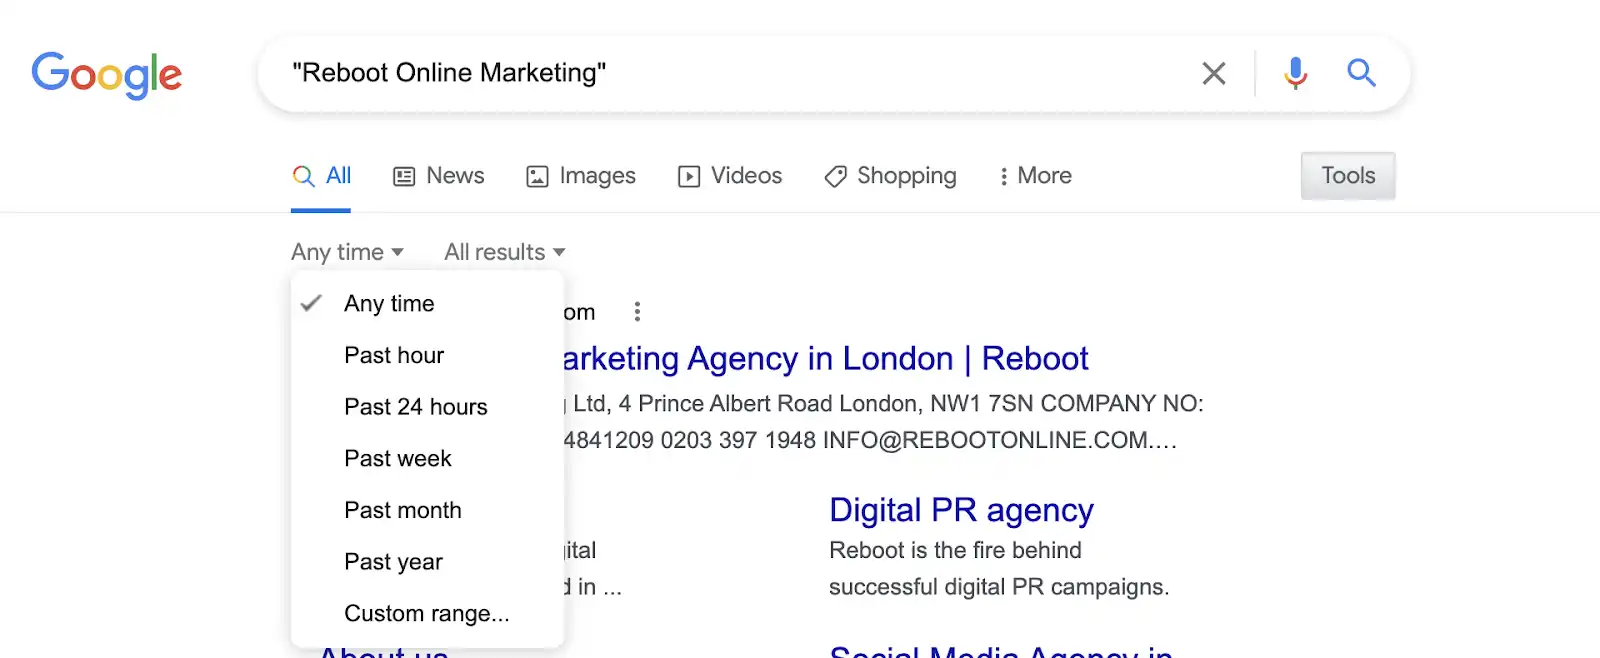The image size is (1600, 658).
Task: Open the All results filter dropdown
Action: [x=505, y=252]
